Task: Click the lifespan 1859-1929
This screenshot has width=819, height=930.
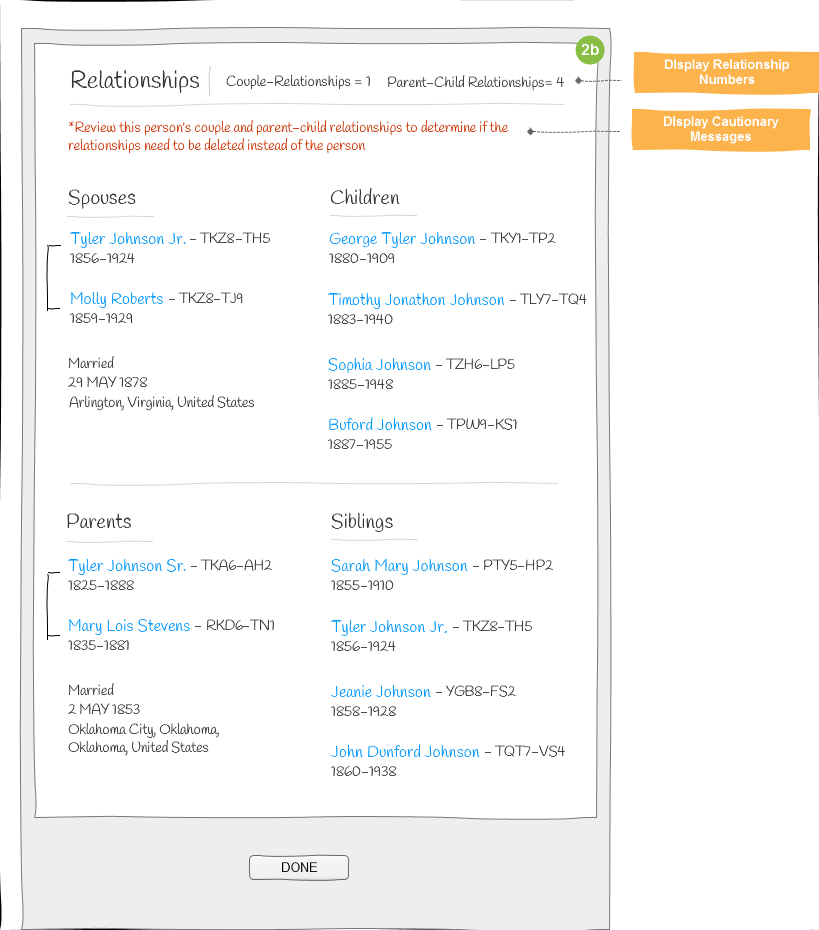Action: (x=101, y=318)
